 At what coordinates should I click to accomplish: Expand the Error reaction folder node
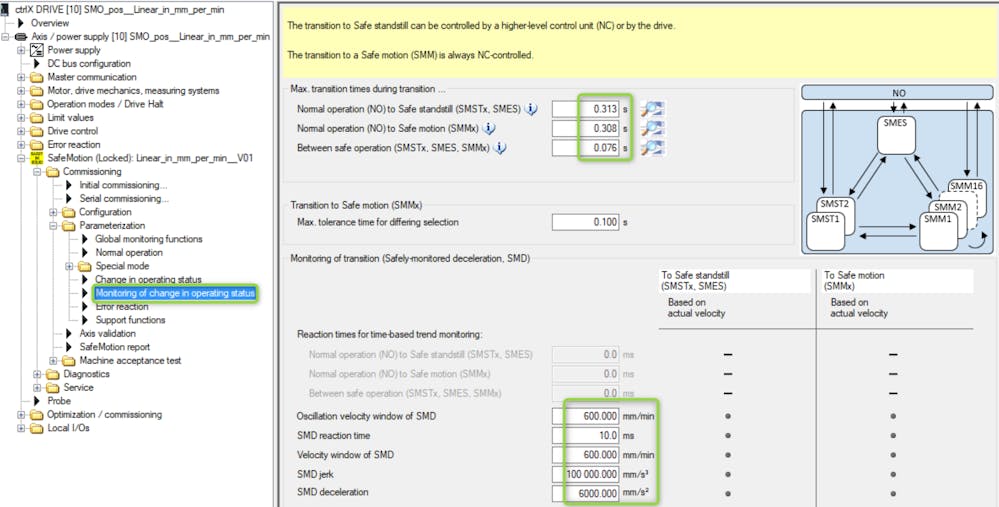(x=21, y=145)
